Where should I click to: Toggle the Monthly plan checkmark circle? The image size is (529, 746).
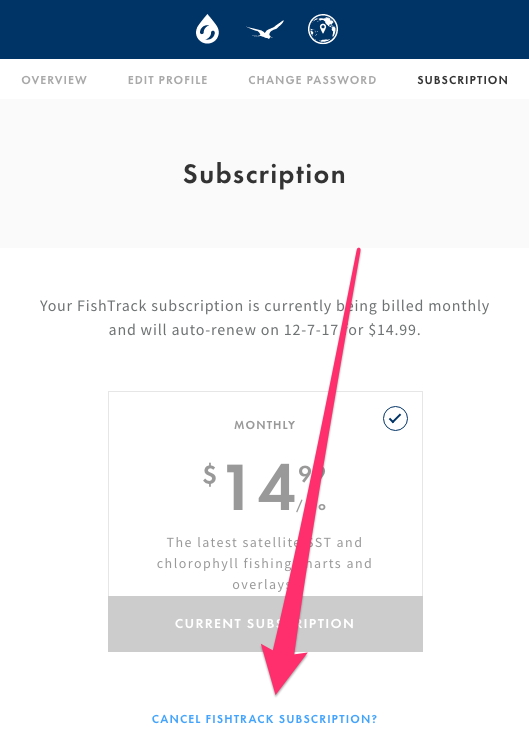[395, 418]
